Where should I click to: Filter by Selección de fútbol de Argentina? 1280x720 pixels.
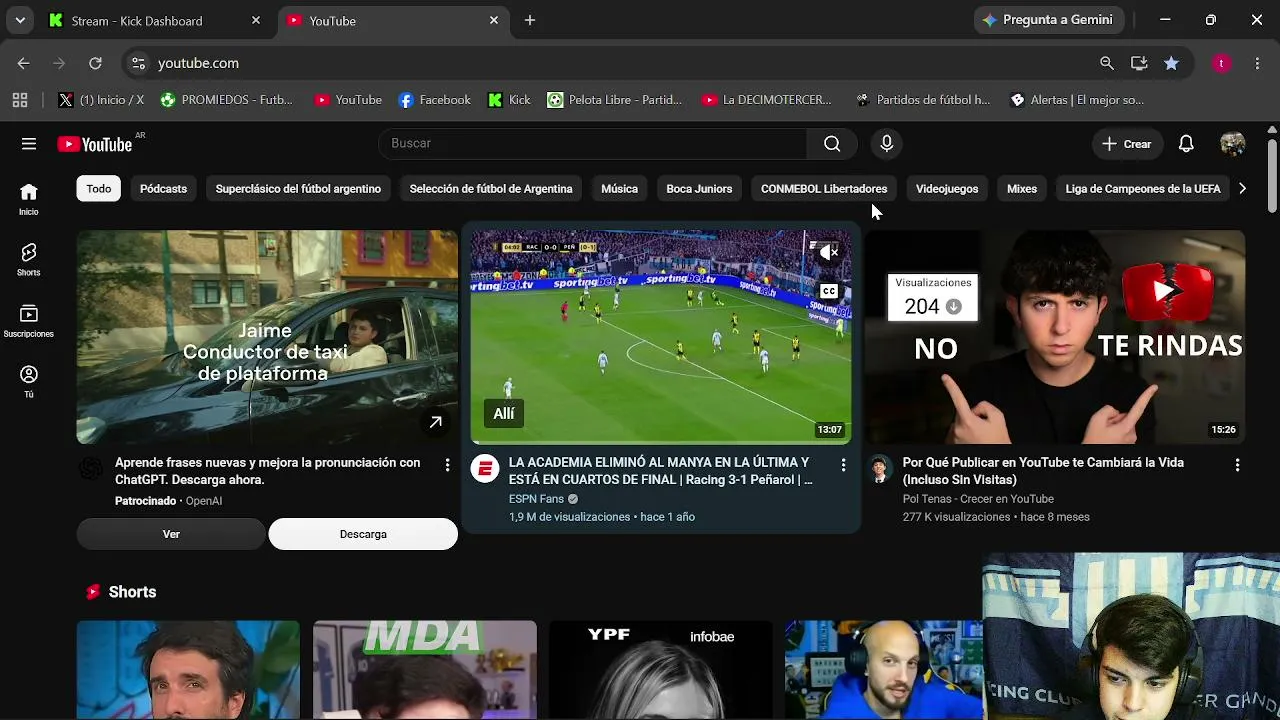click(491, 189)
